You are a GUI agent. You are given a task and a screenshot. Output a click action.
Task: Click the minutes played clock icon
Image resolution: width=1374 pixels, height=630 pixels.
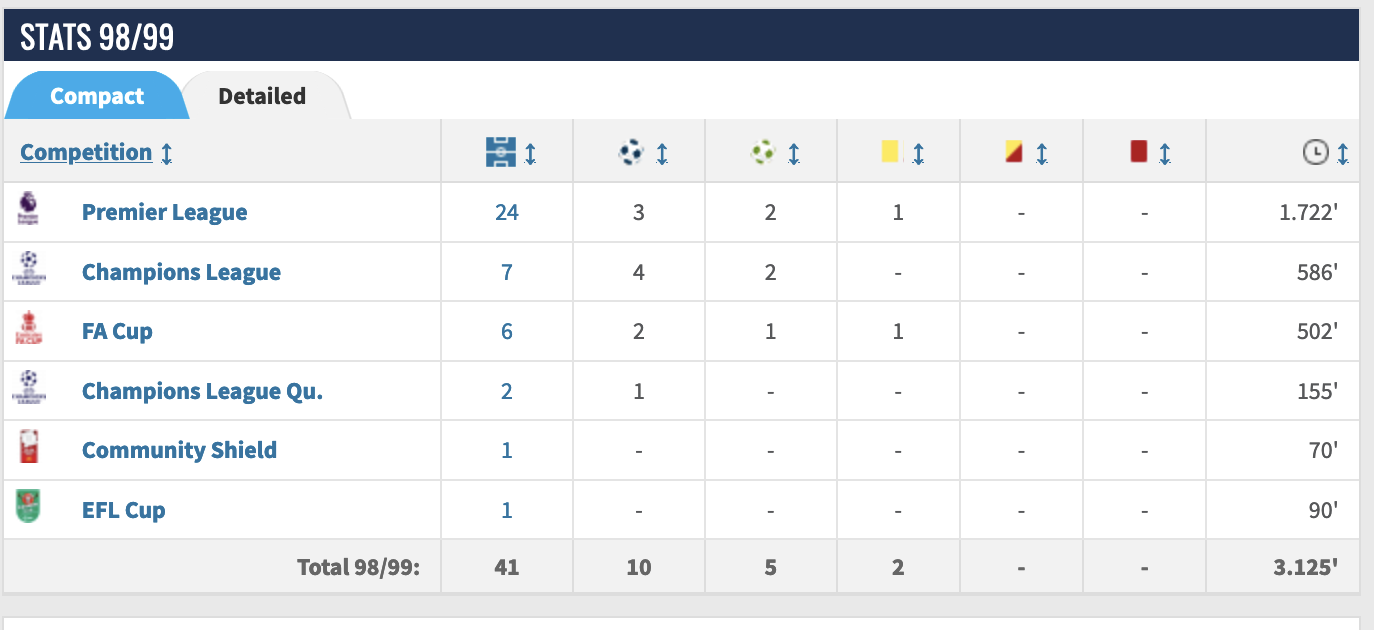[x=1315, y=153]
